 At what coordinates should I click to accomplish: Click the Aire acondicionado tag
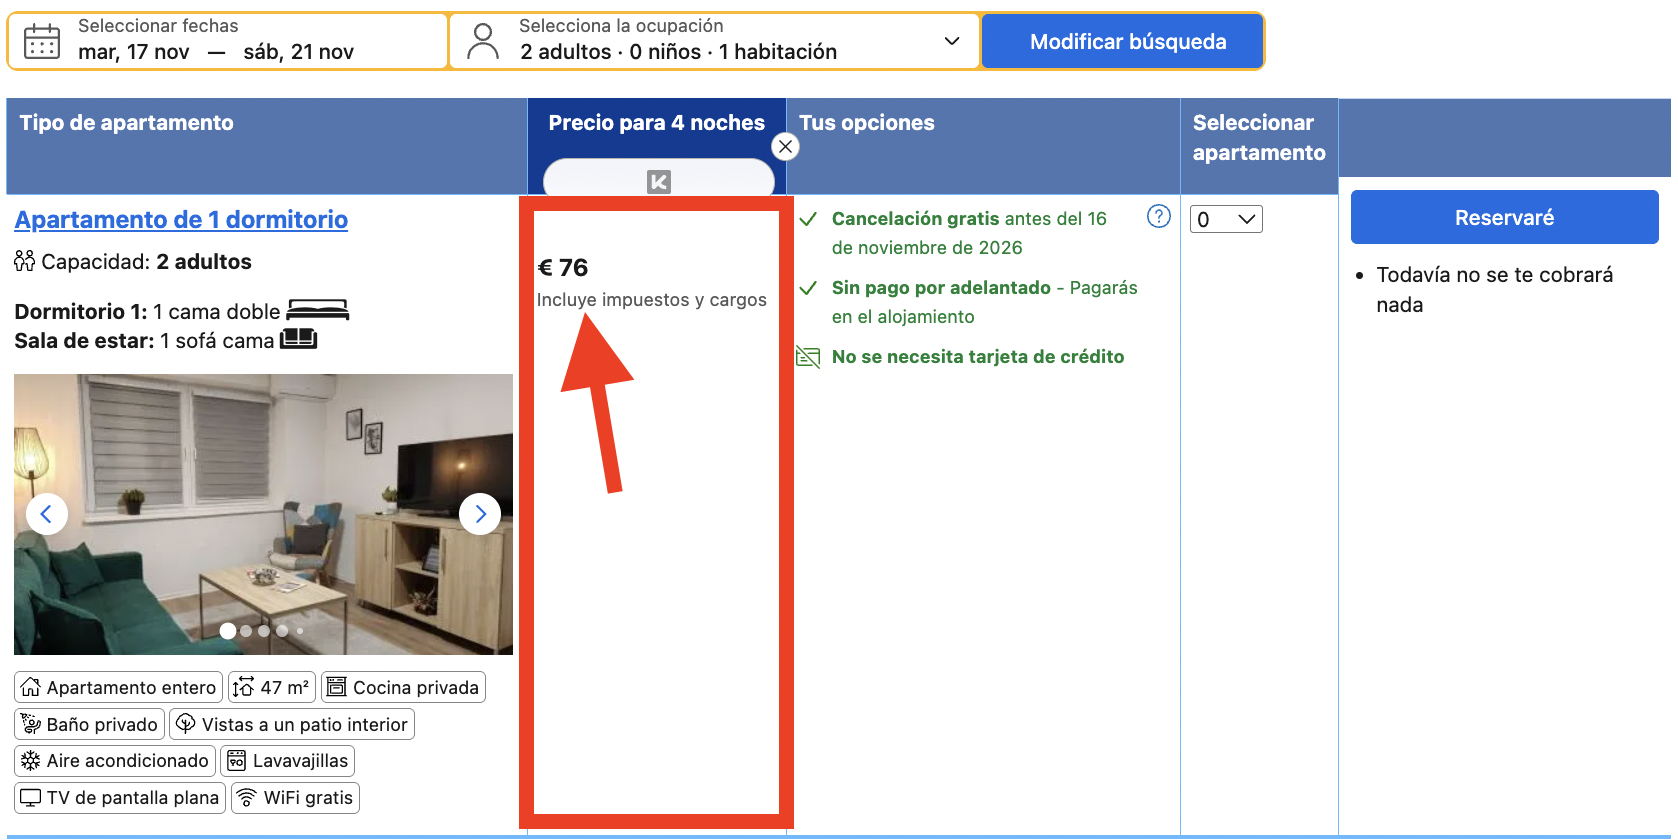[114, 761]
